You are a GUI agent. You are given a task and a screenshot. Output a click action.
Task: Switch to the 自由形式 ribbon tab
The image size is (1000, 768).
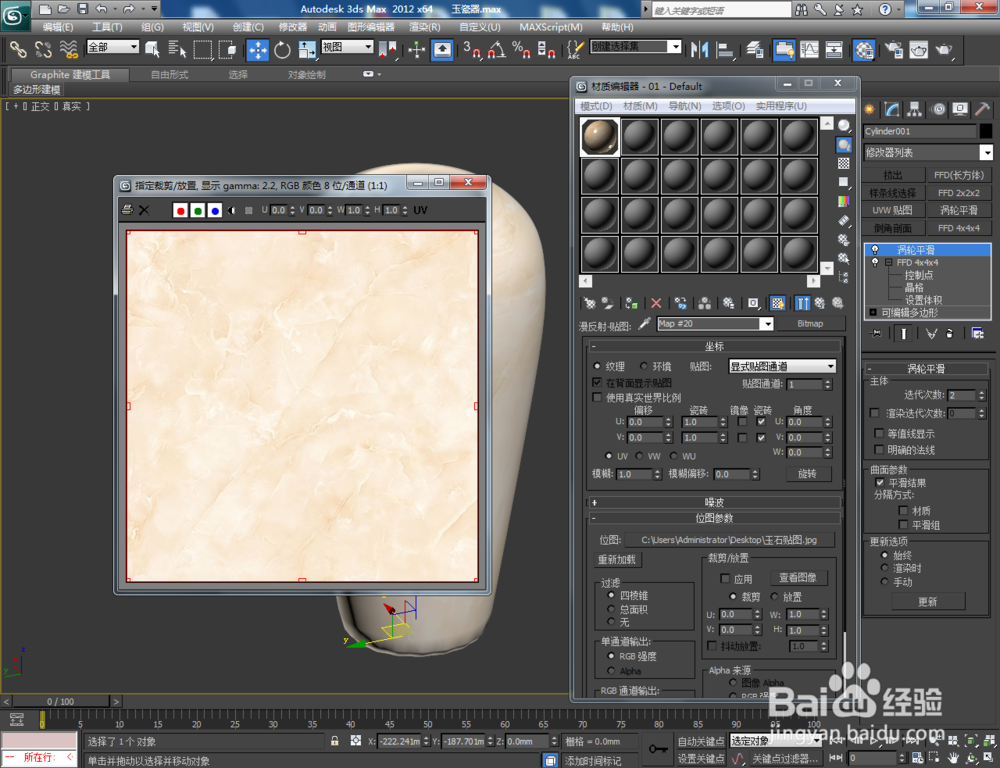click(x=169, y=75)
